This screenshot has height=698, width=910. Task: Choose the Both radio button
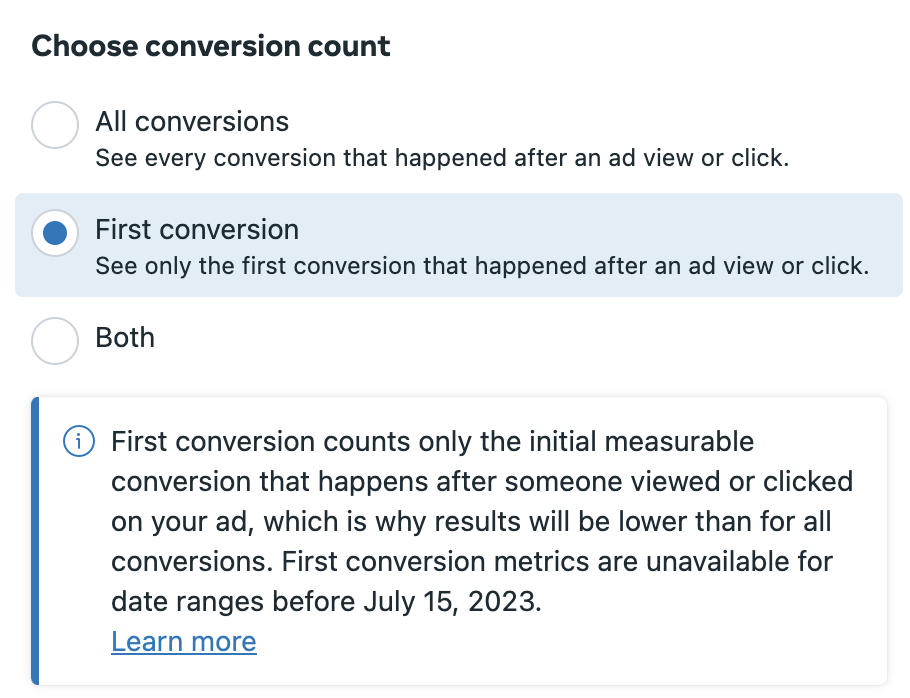click(55, 341)
